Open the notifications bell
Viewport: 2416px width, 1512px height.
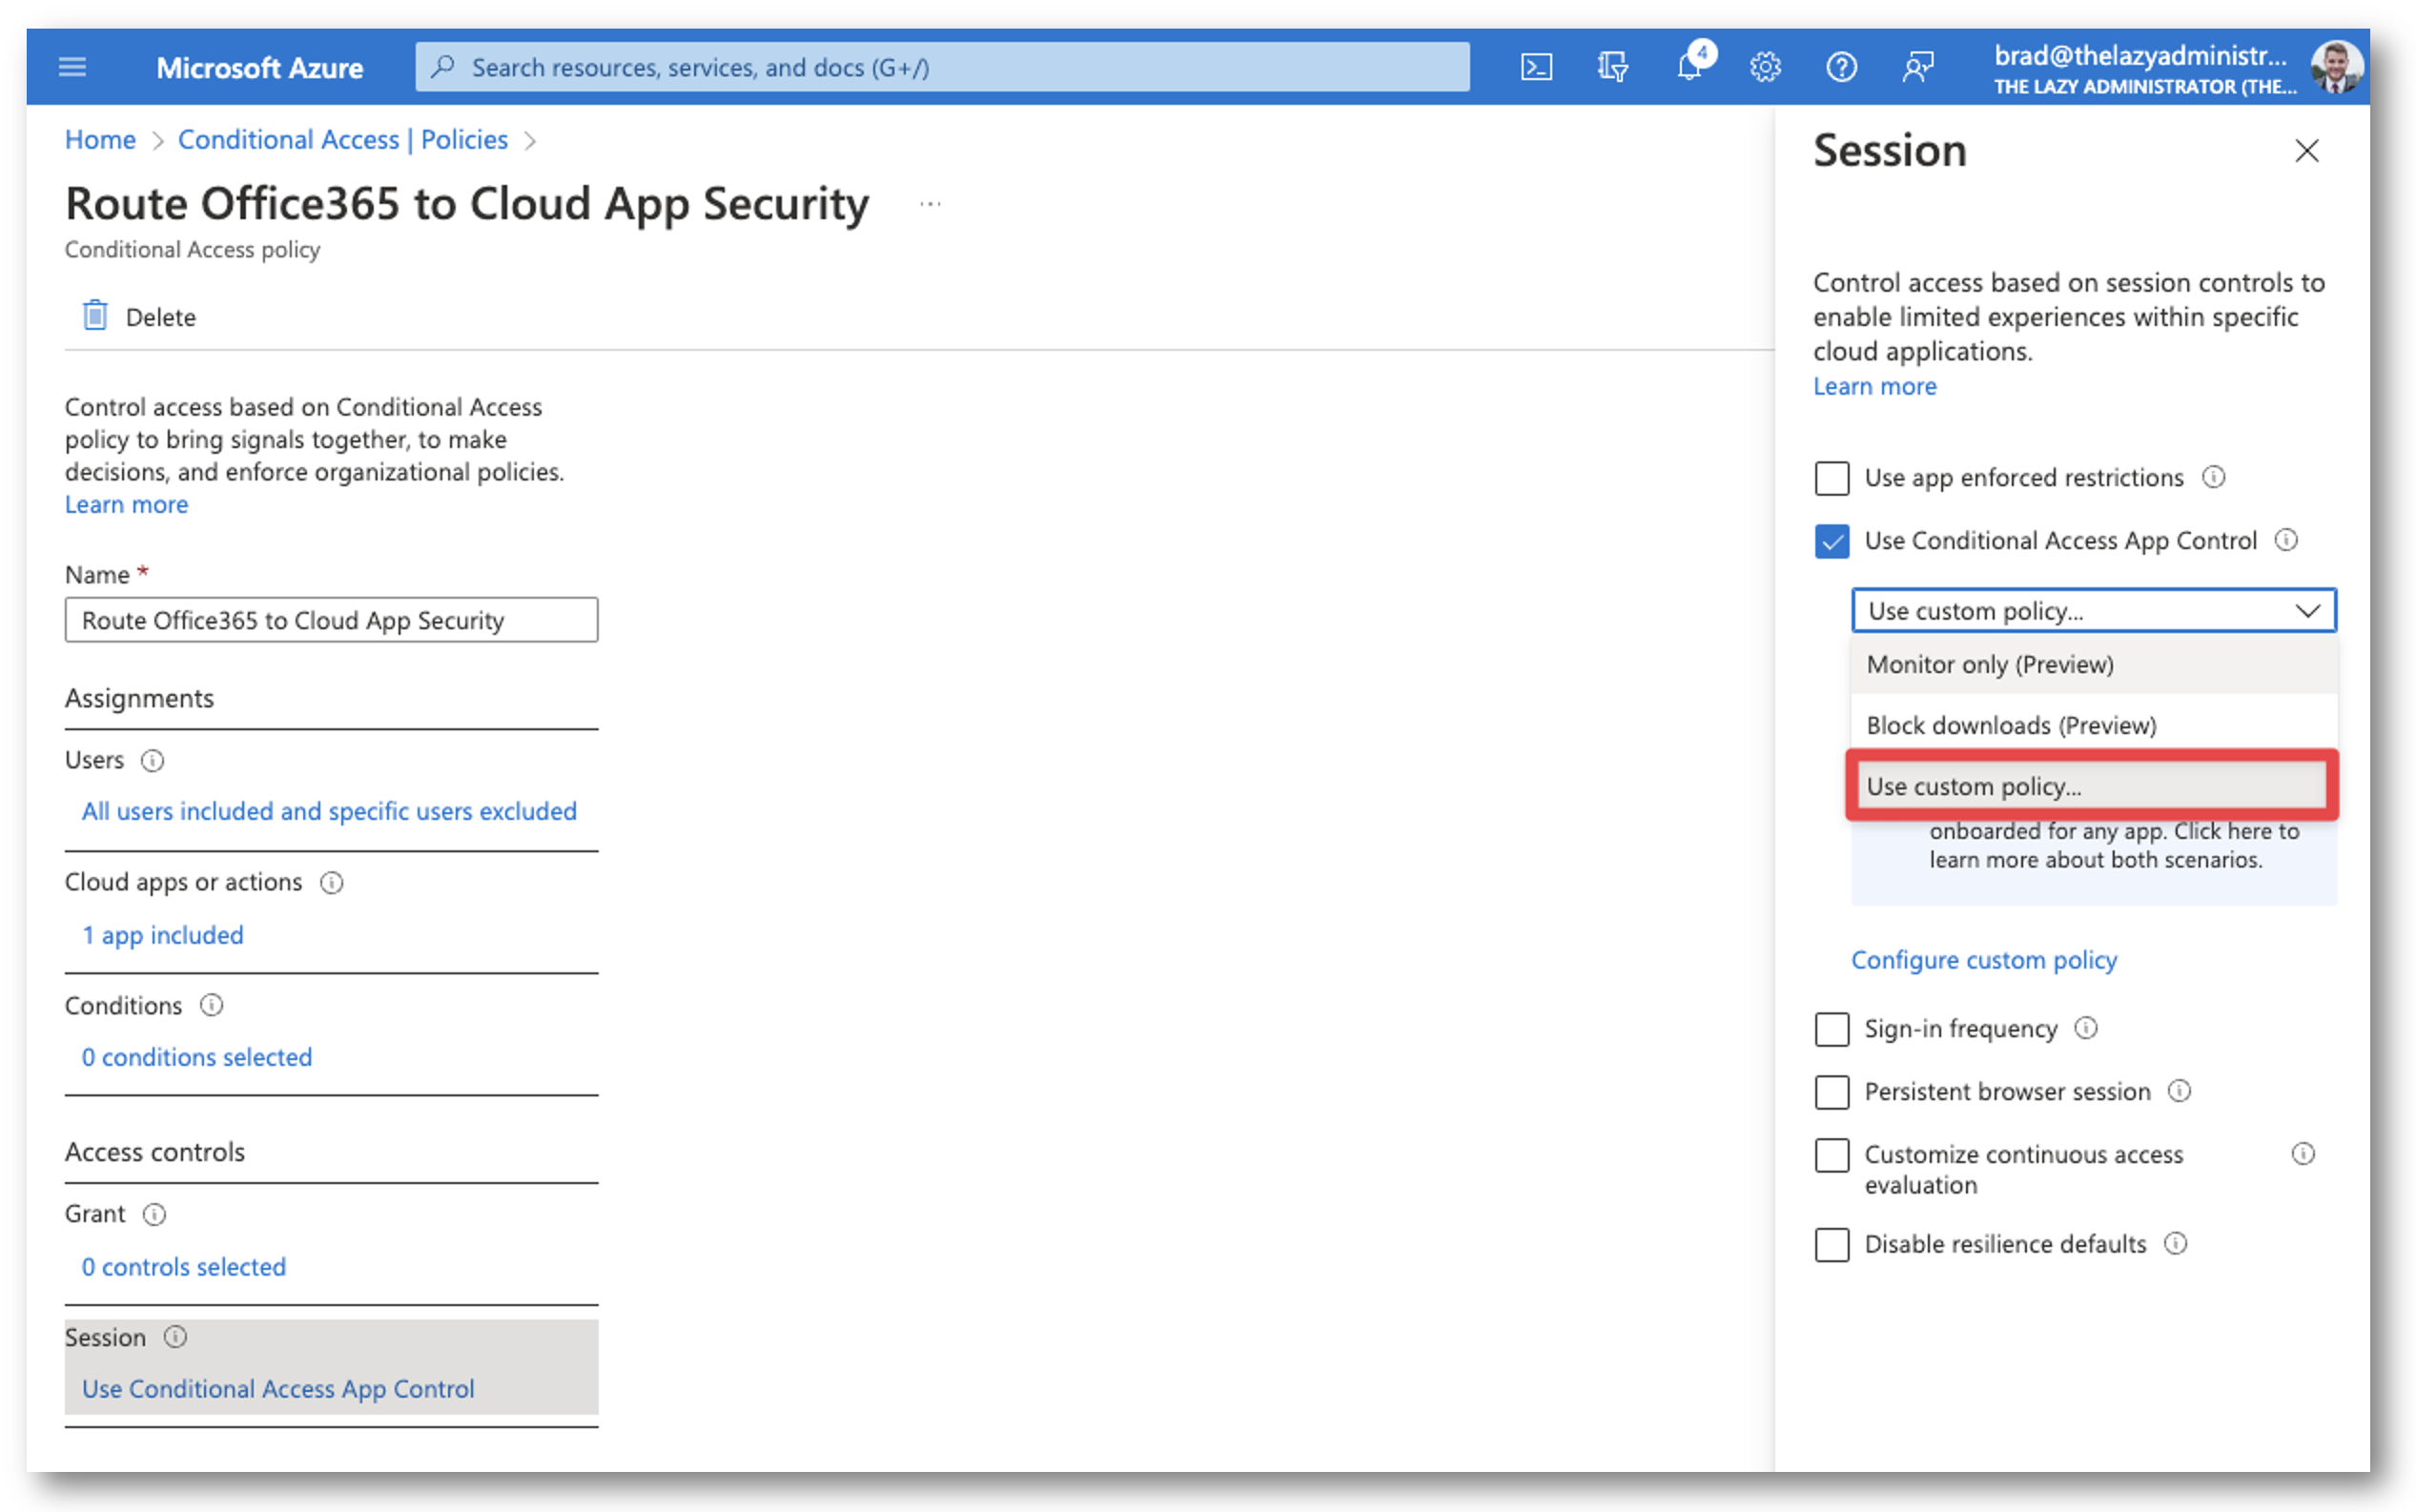pyautogui.click(x=1689, y=67)
